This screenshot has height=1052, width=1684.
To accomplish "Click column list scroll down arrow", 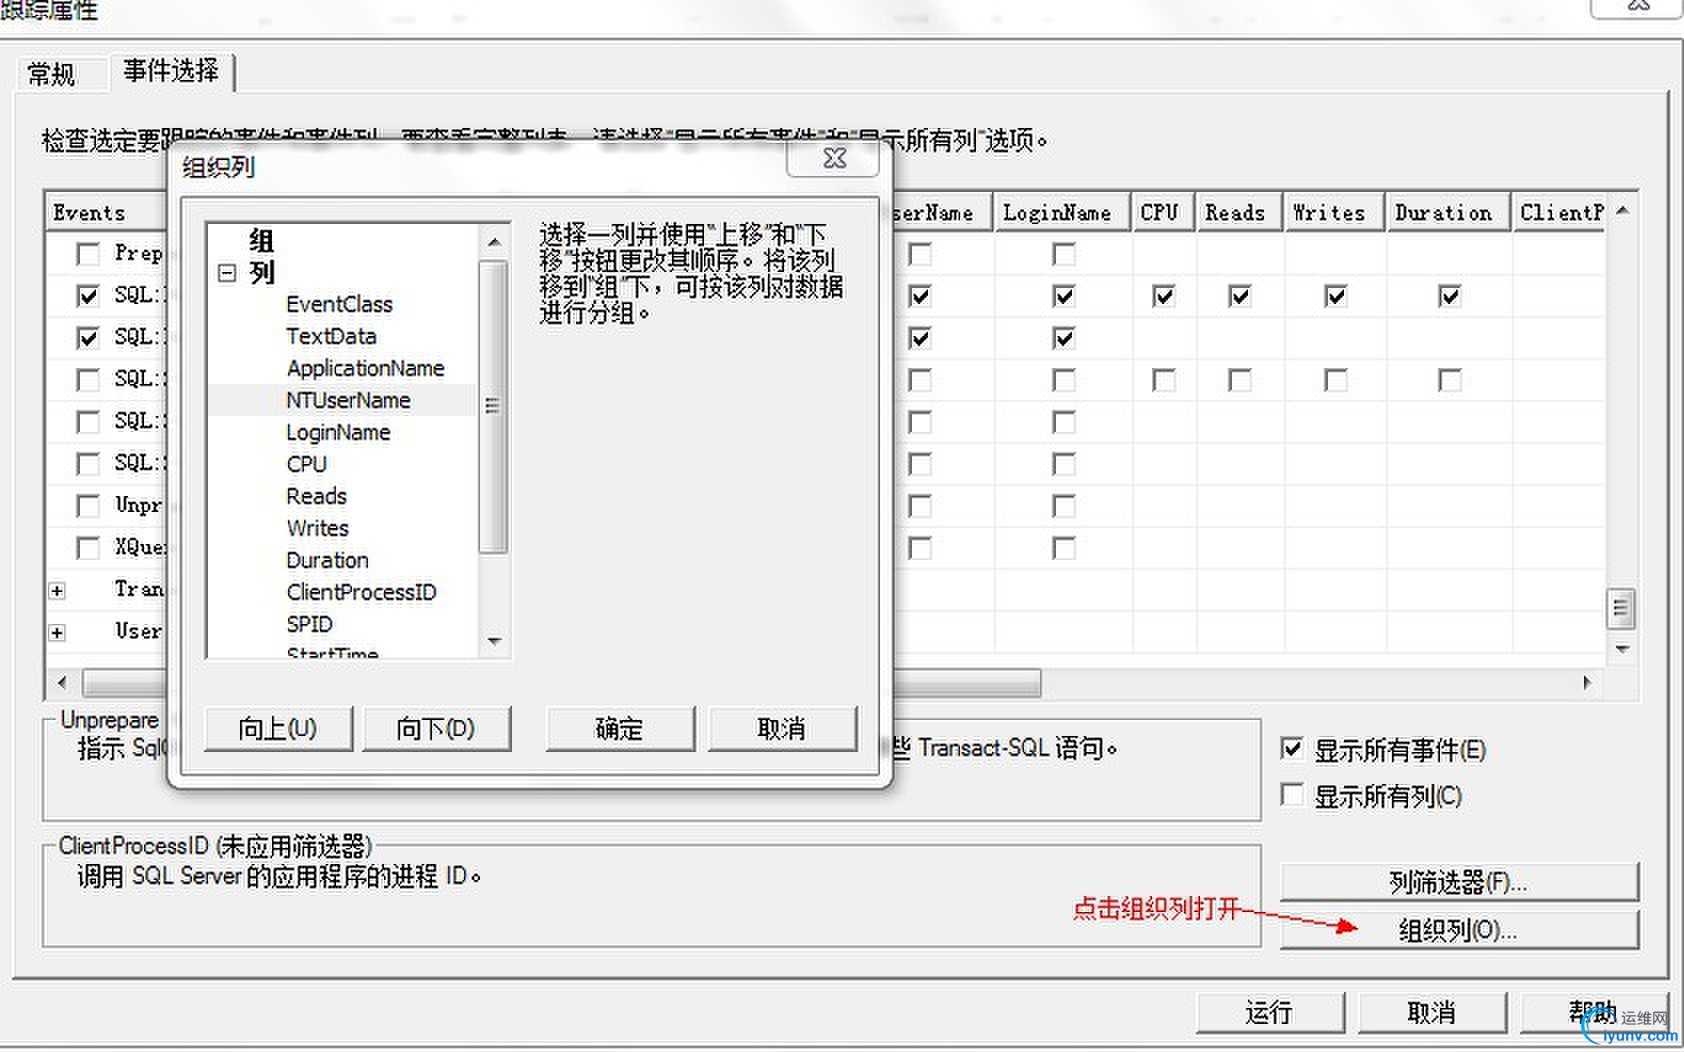I will [494, 641].
